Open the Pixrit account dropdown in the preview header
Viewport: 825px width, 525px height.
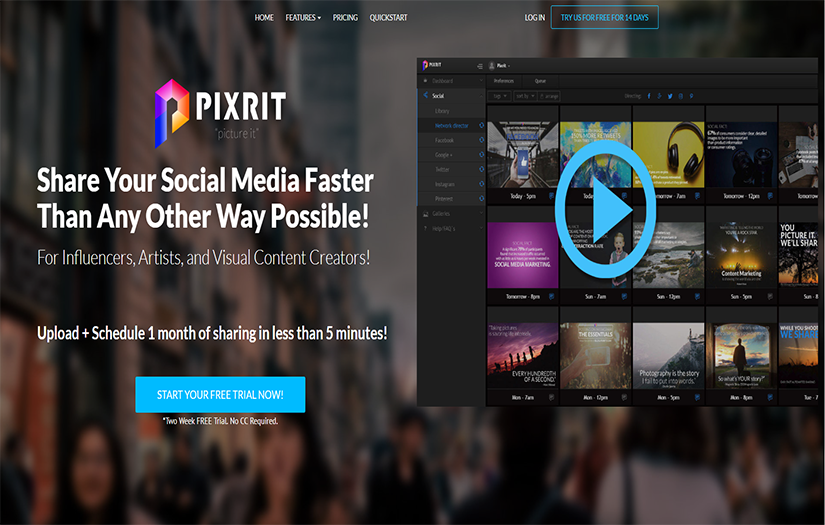tap(499, 66)
